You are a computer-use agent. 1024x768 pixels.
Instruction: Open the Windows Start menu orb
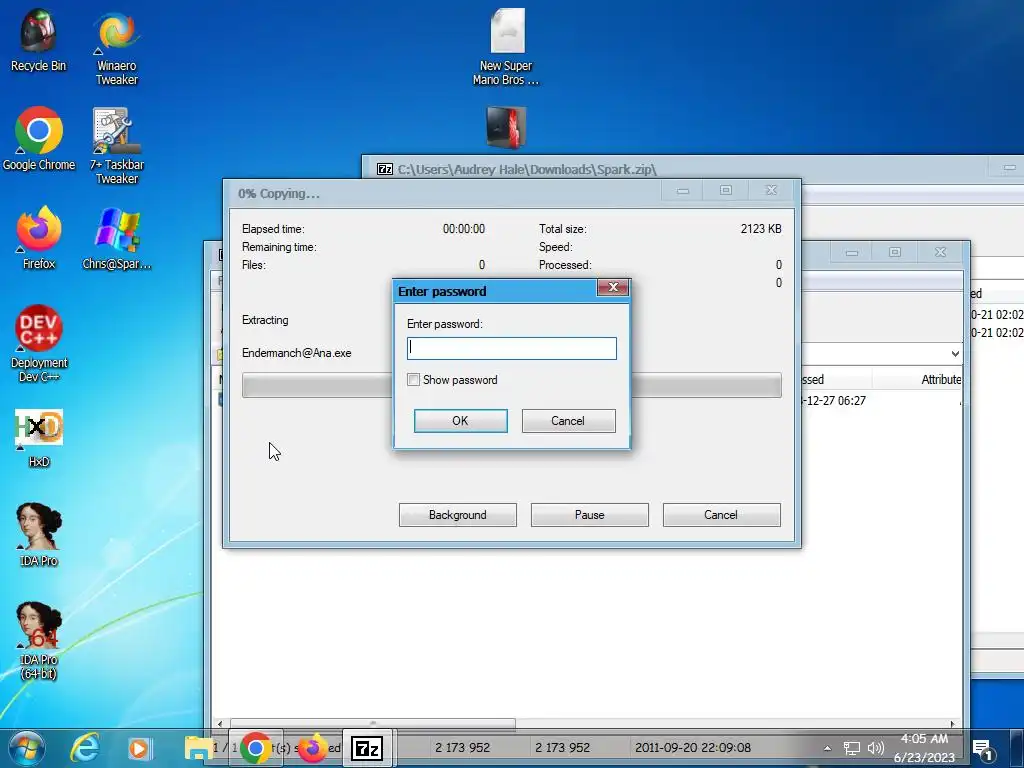[27, 748]
